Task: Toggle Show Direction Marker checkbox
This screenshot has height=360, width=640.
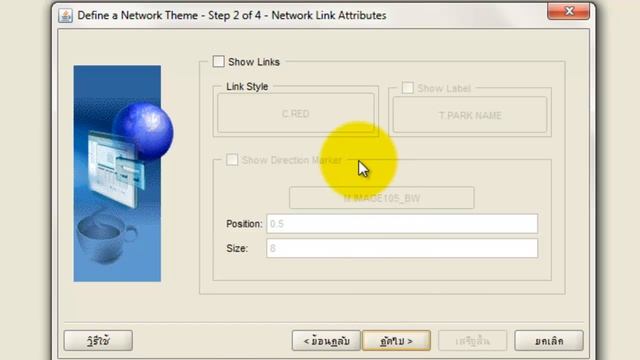Action: pos(232,160)
